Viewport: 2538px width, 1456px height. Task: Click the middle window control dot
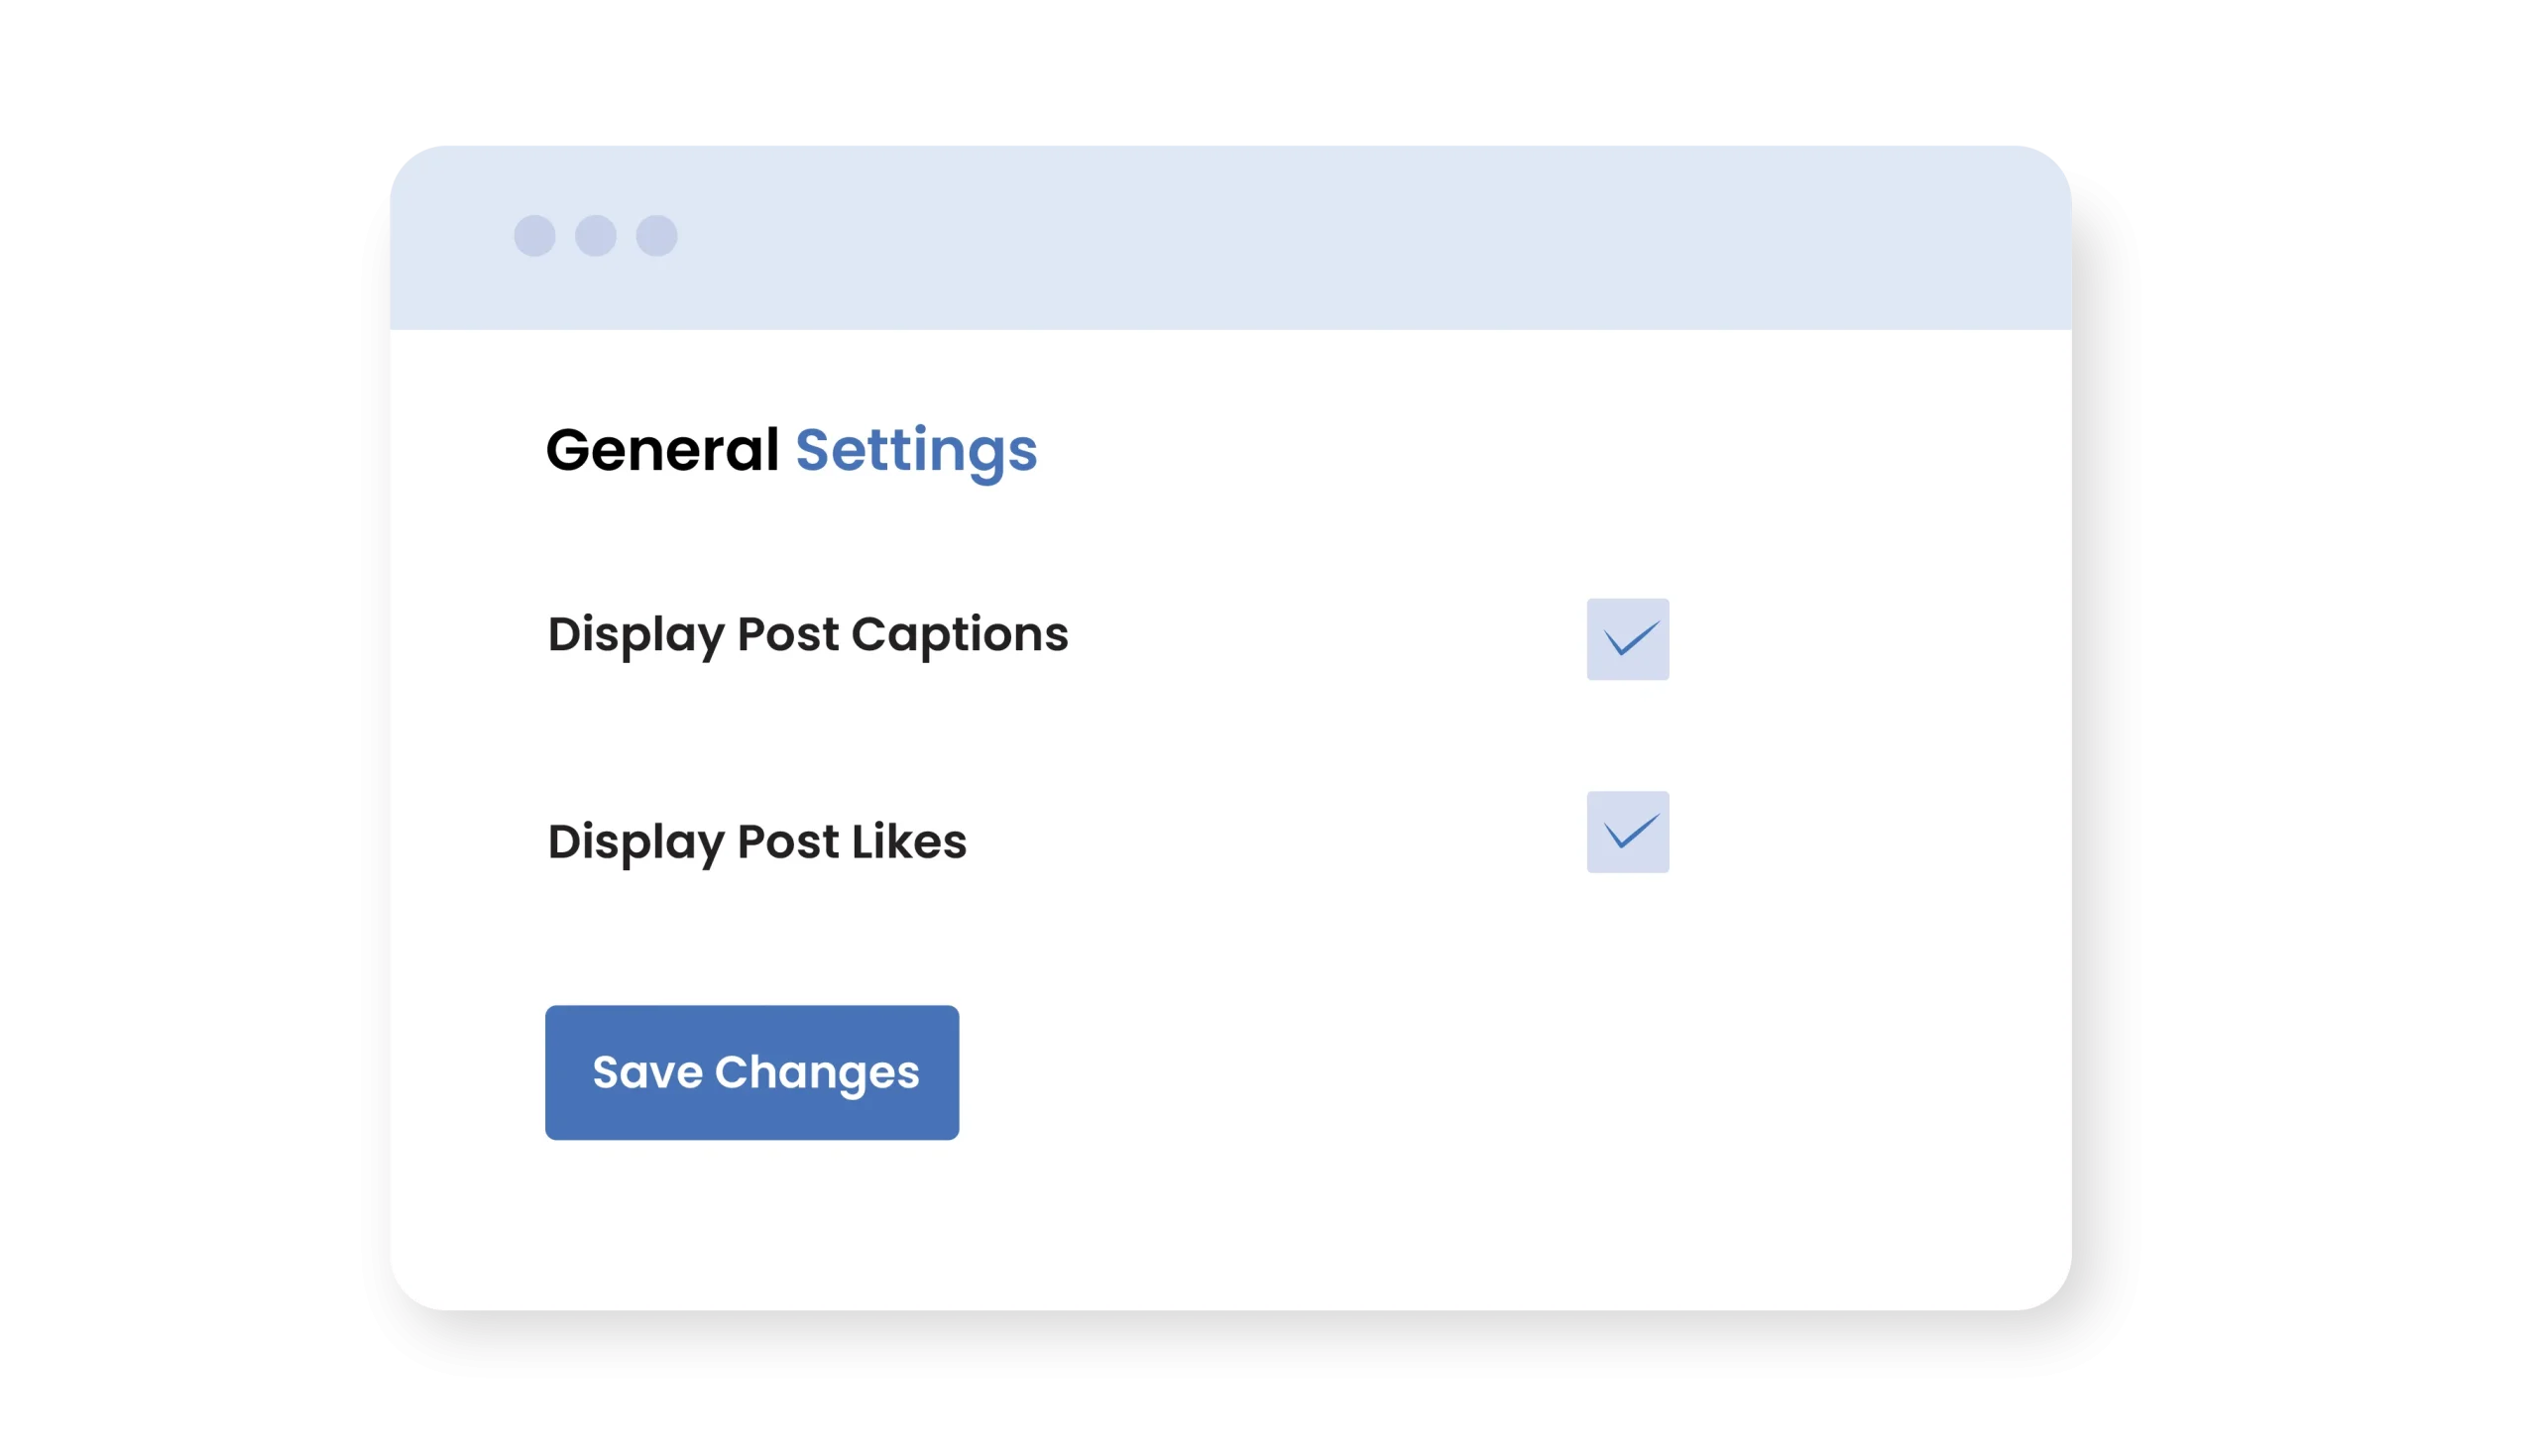596,236
